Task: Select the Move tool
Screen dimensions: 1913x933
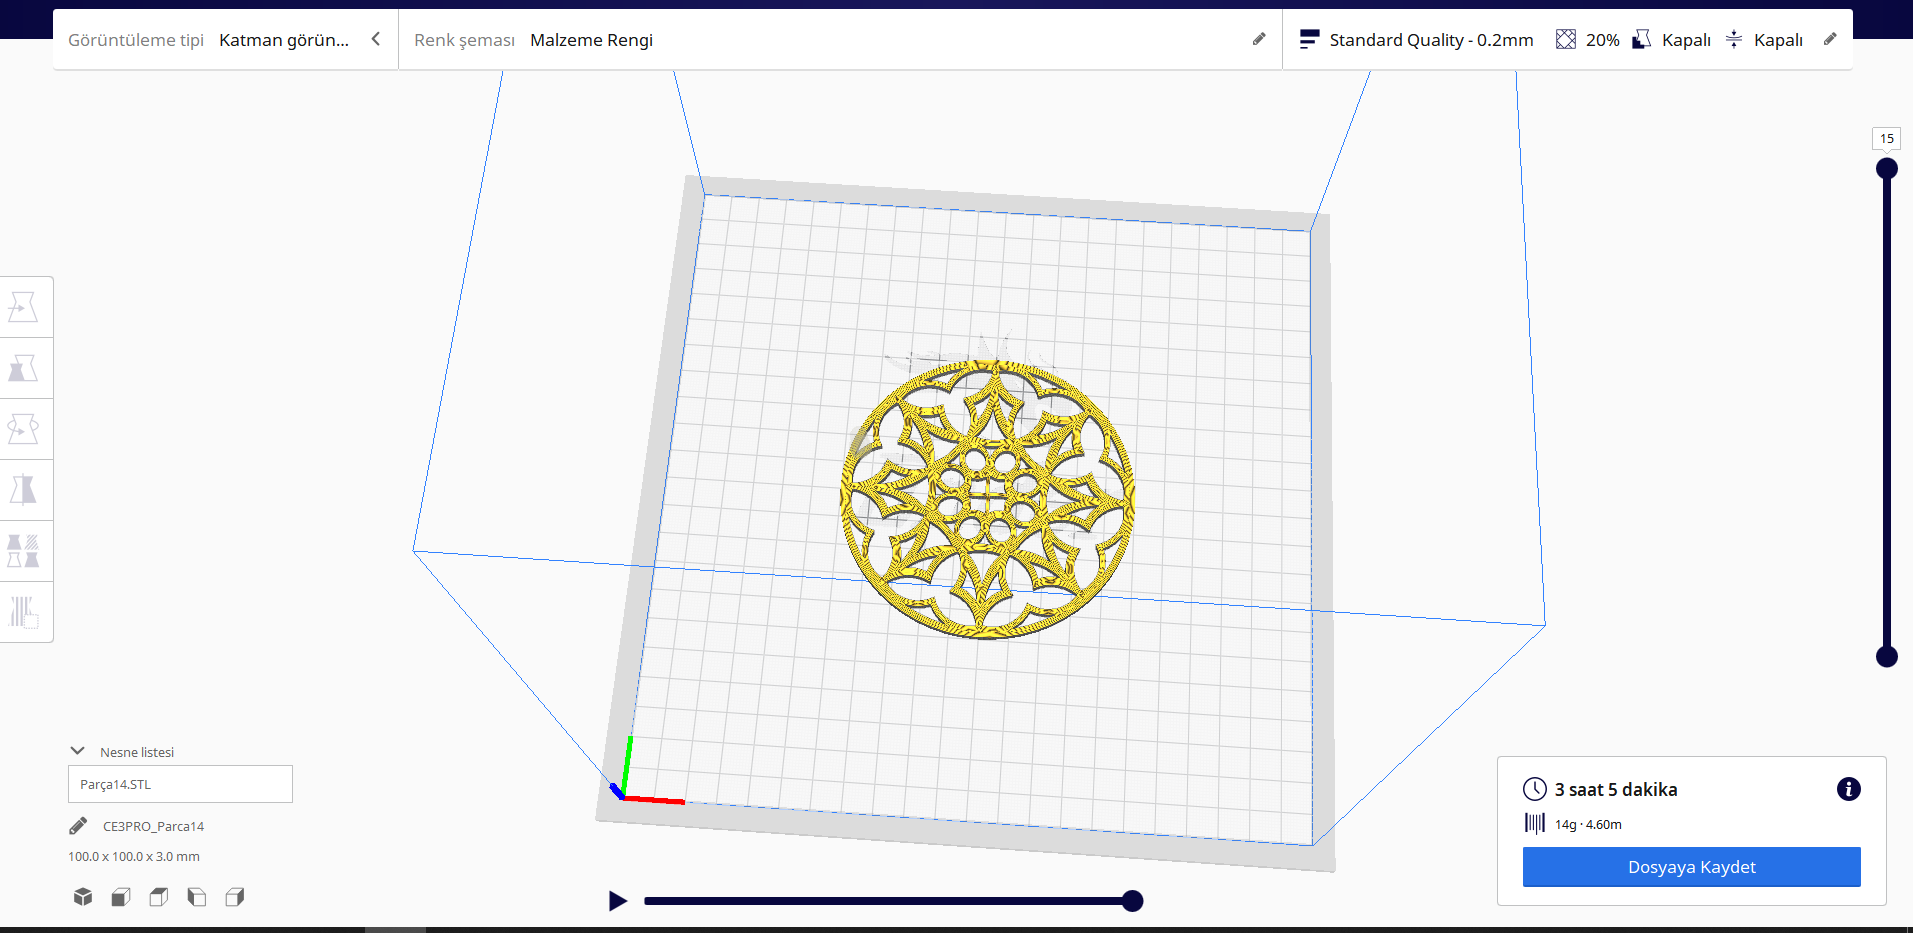Action: [26, 306]
